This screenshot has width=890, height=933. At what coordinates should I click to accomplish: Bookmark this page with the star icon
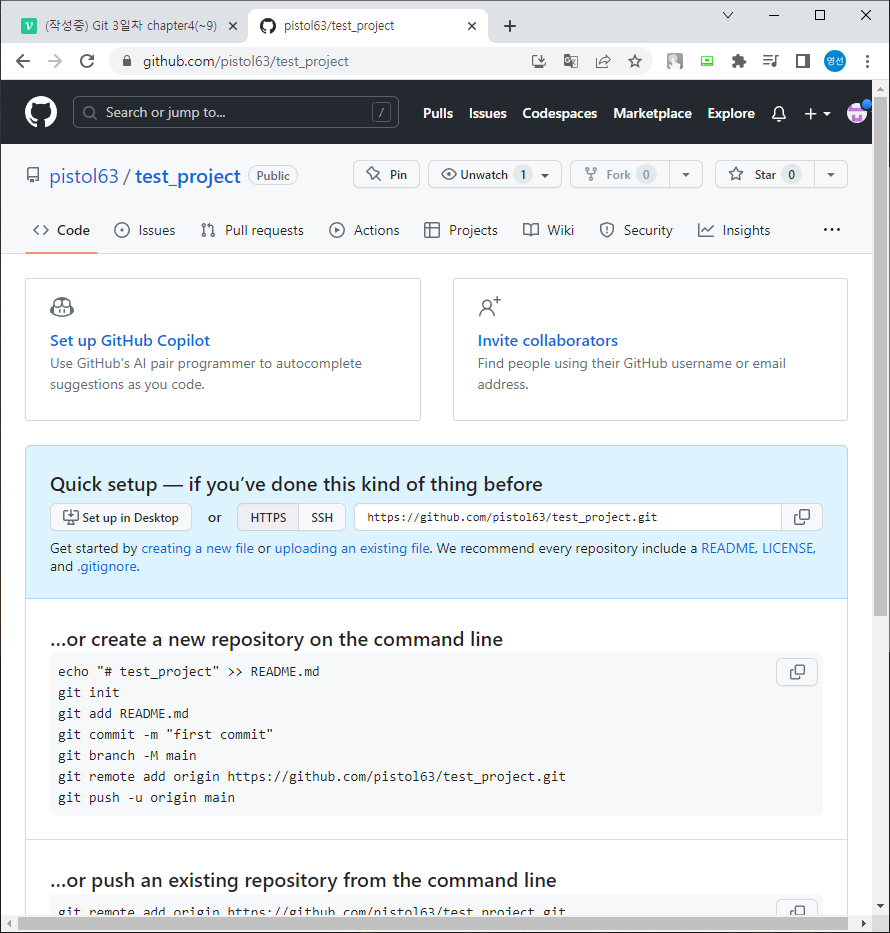tap(635, 61)
